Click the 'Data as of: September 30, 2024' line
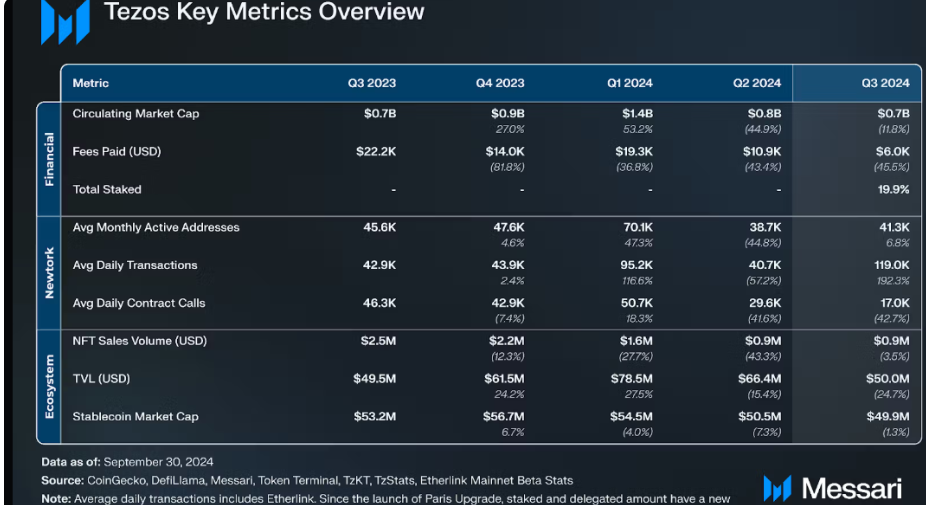 127,462
